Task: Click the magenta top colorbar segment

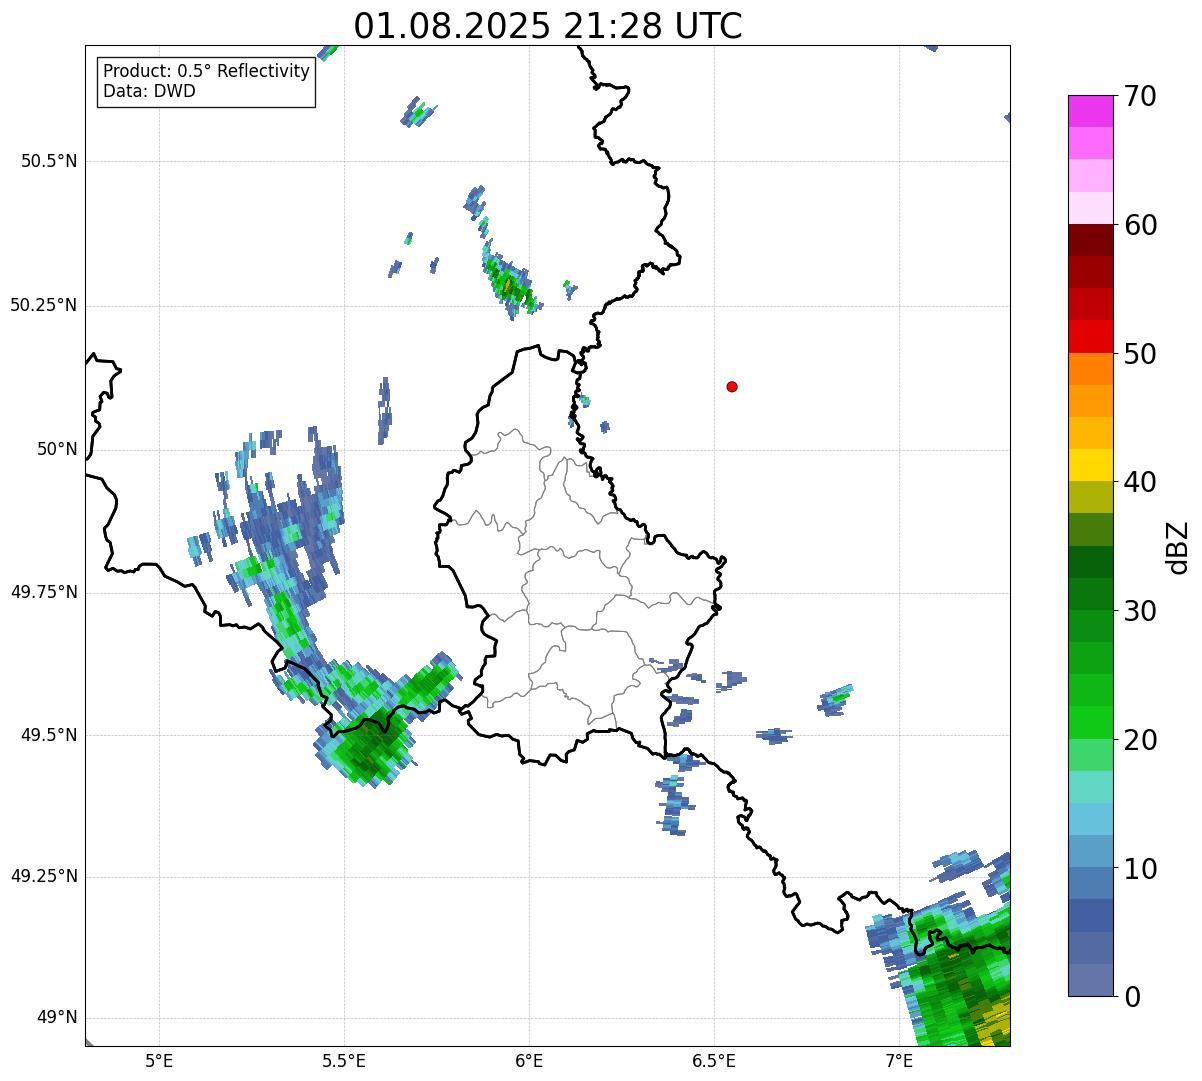Action: pyautogui.click(x=1091, y=111)
